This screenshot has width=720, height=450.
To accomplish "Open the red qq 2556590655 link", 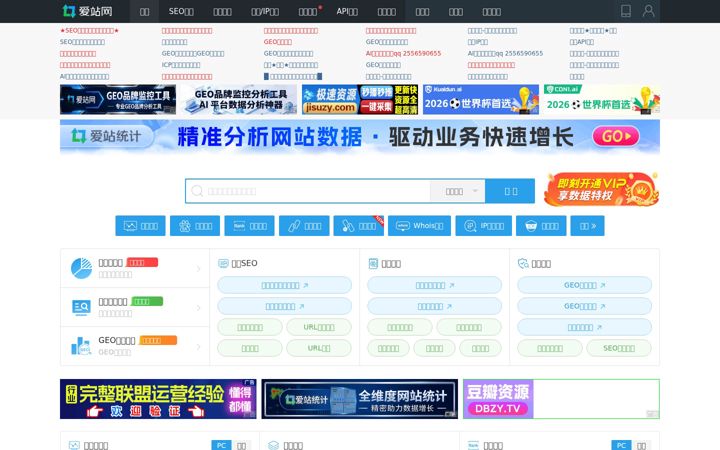I will pyautogui.click(x=403, y=53).
